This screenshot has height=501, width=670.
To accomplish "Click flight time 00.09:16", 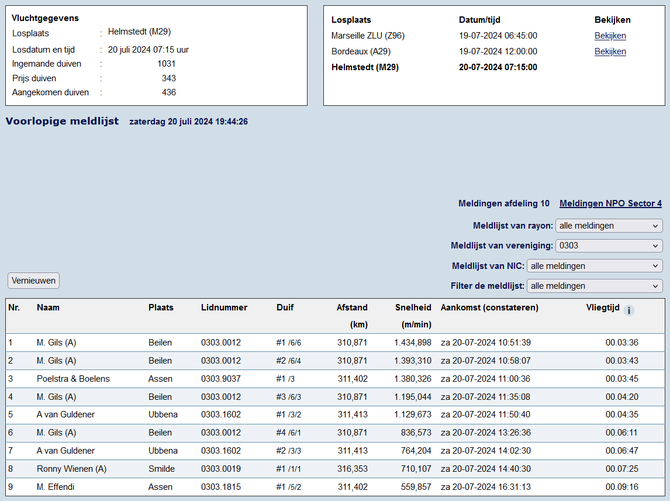I will coord(622,487).
